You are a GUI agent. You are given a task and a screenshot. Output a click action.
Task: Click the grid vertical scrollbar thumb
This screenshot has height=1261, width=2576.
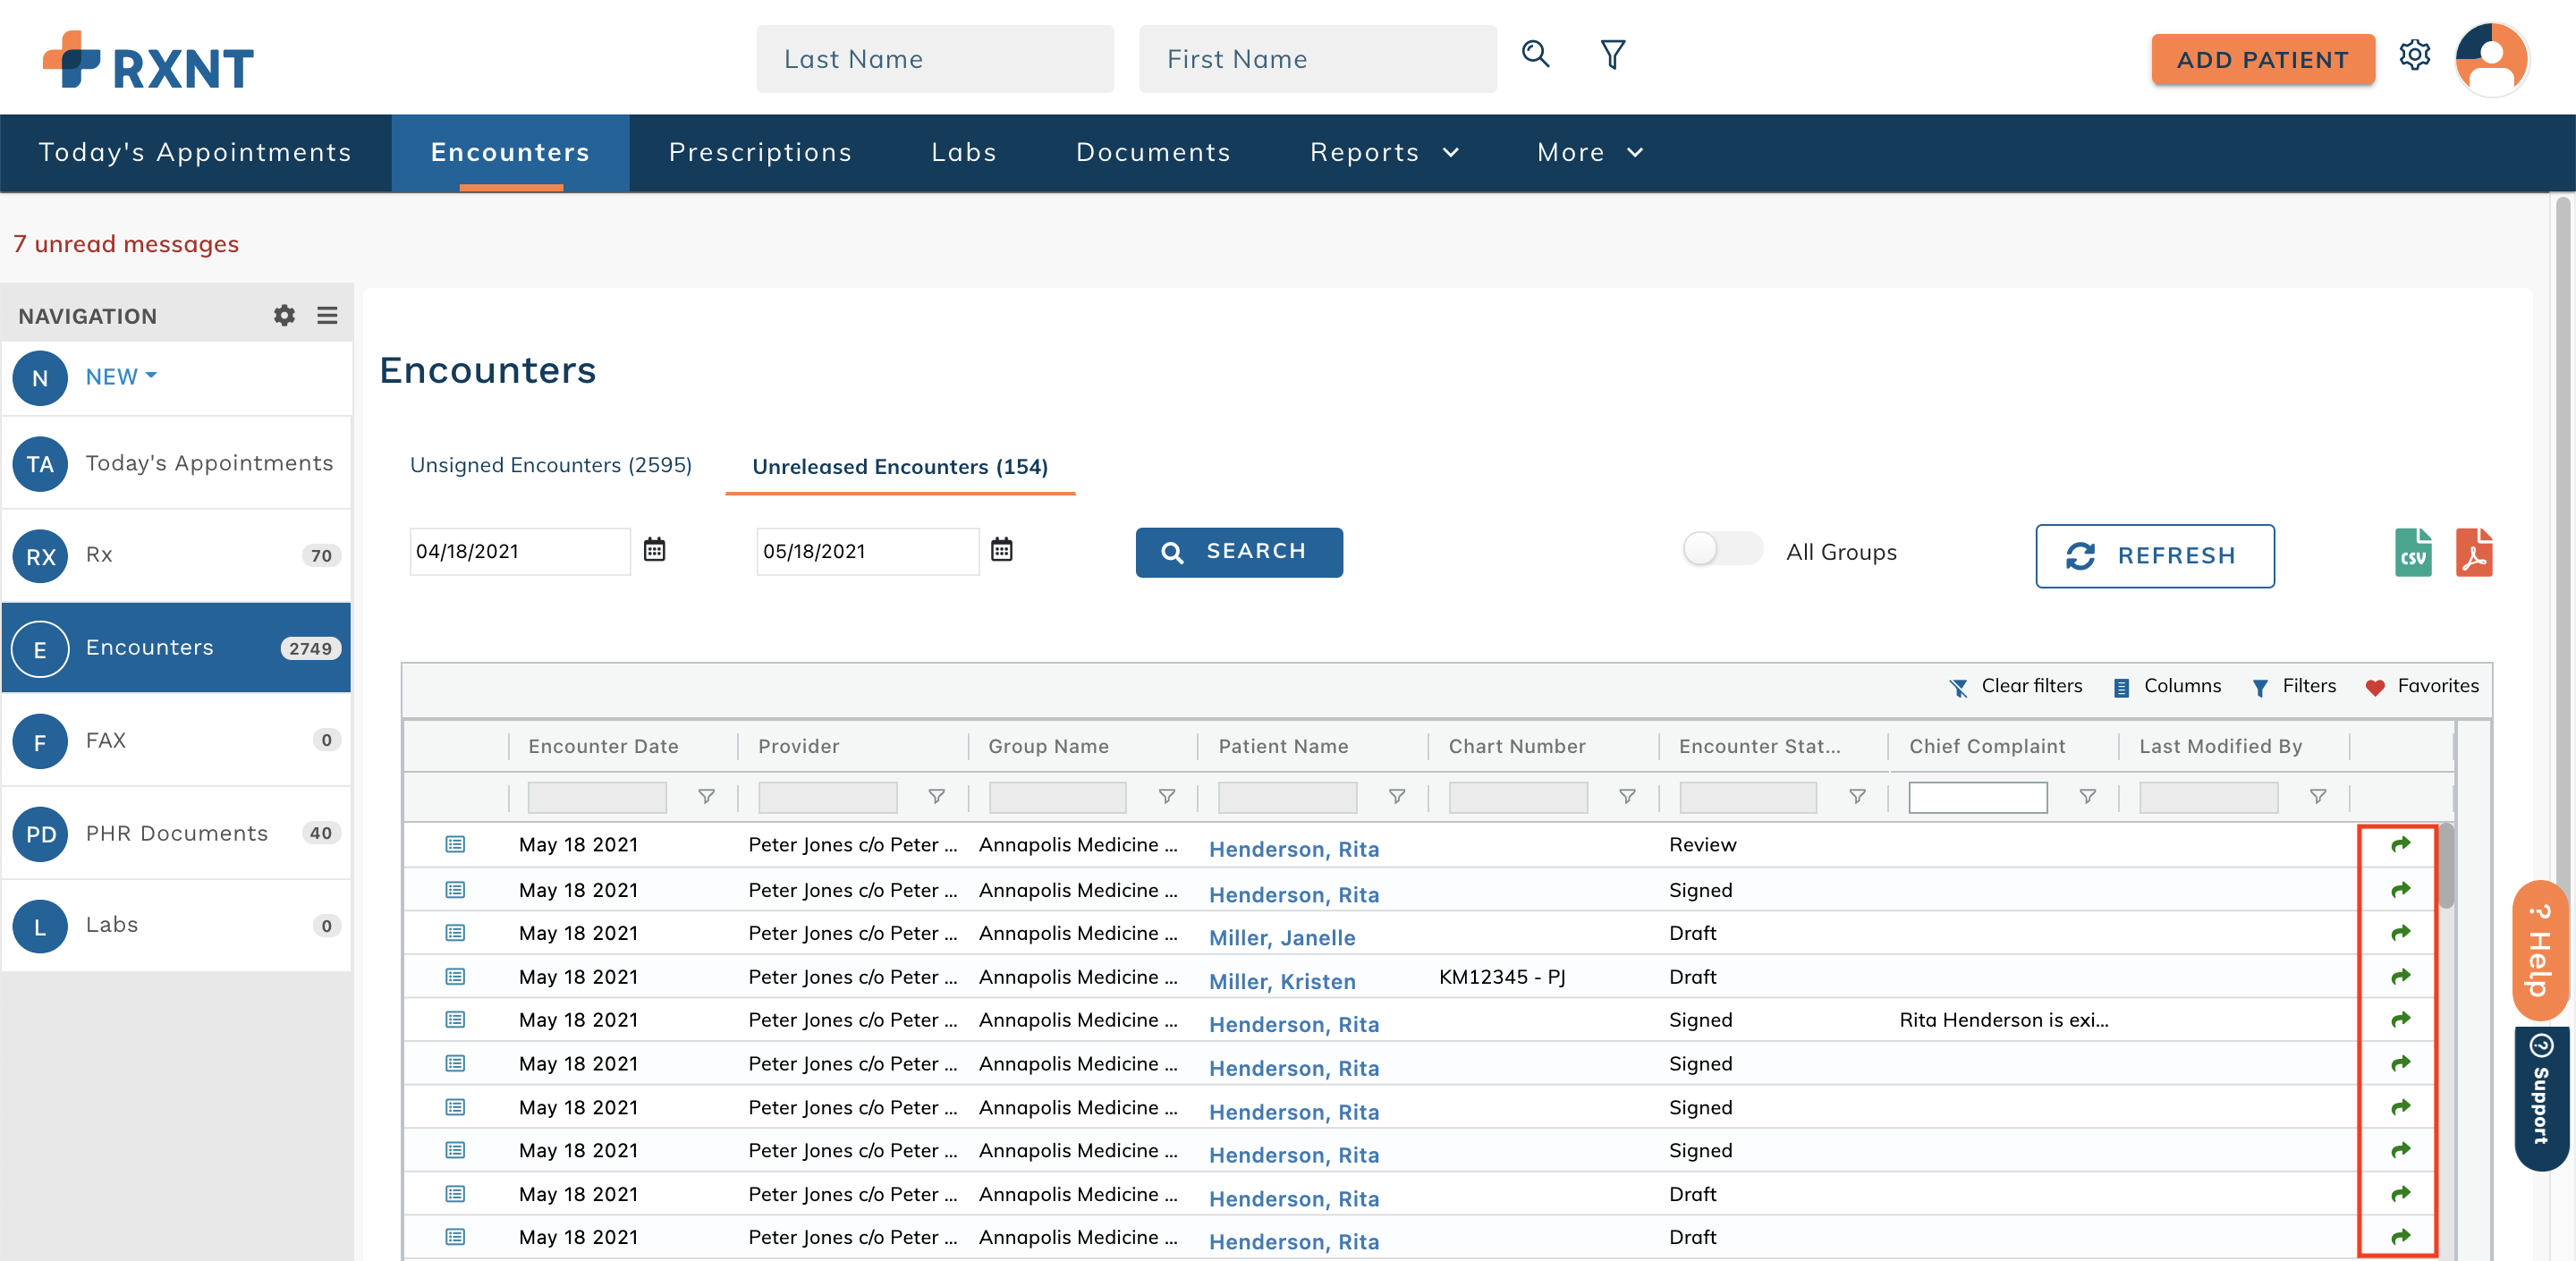coord(2447,866)
